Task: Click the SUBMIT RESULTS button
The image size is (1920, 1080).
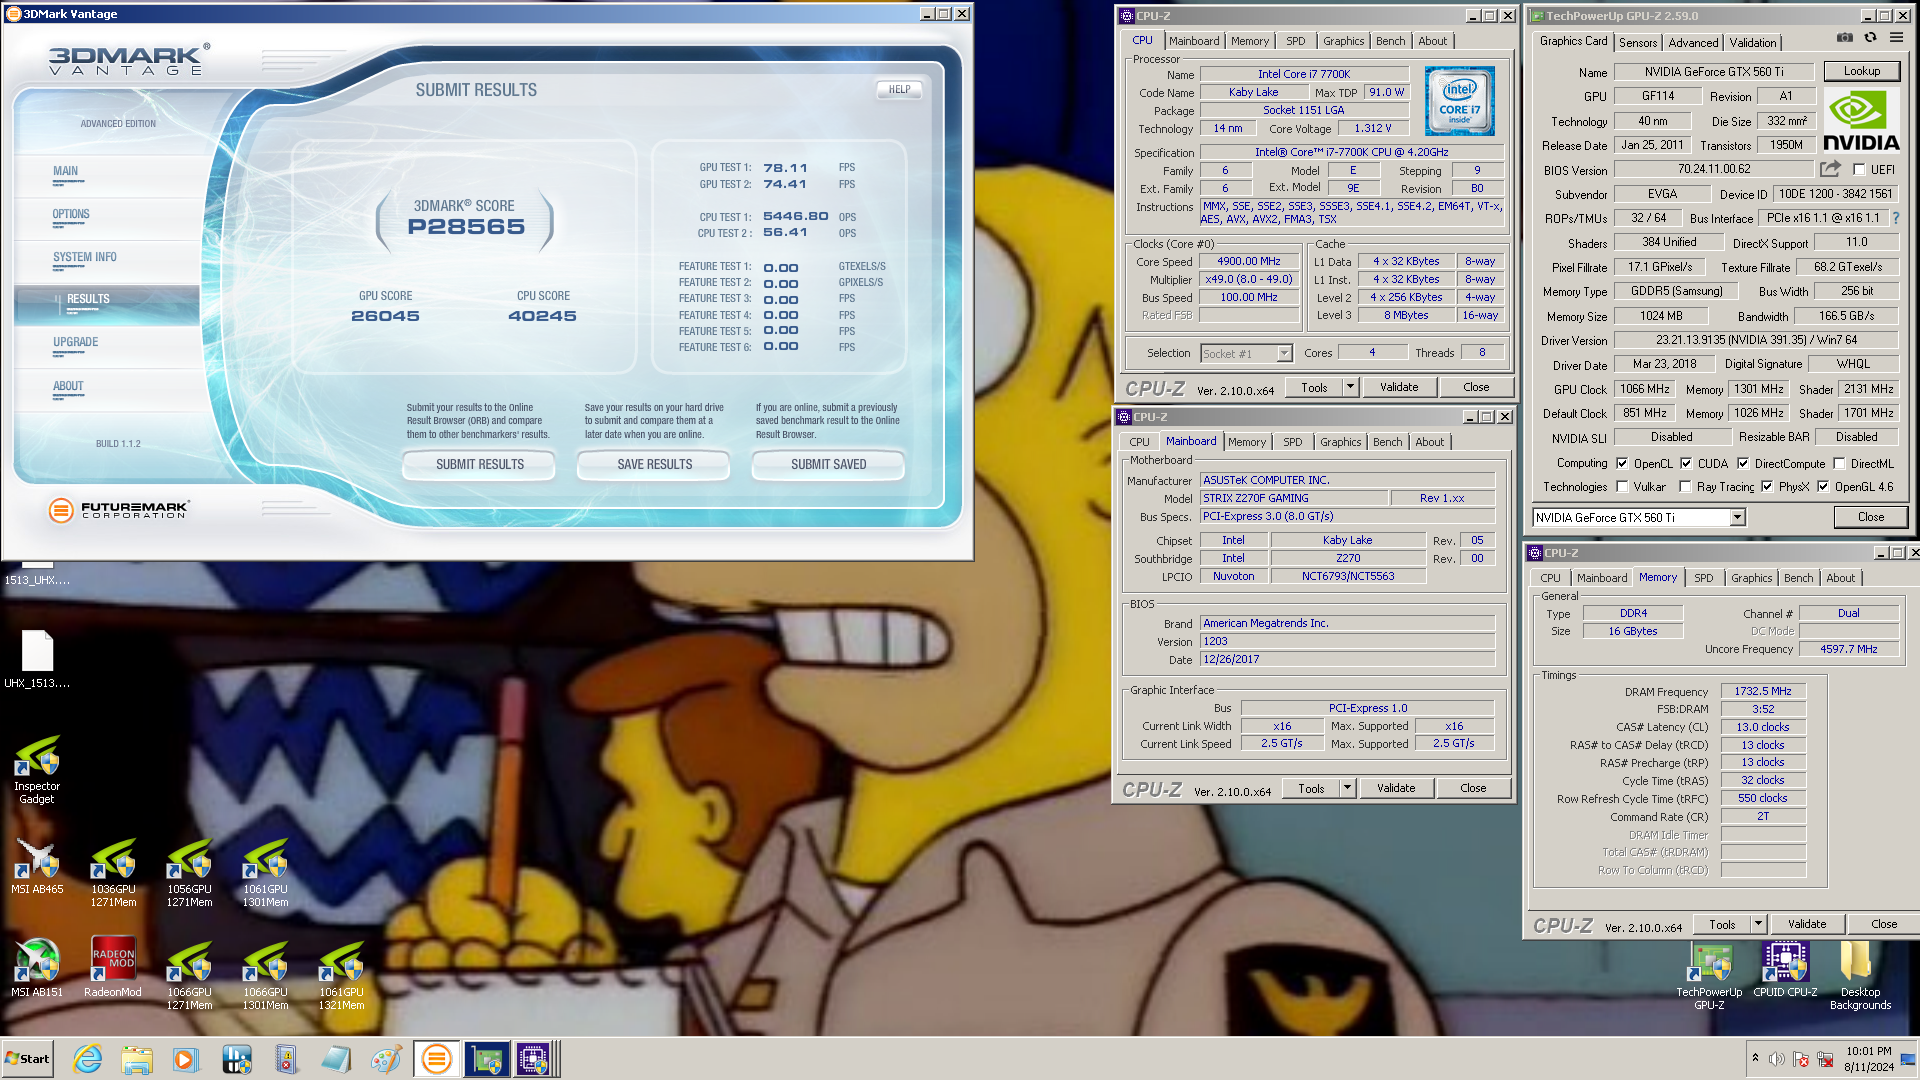Action: click(x=479, y=464)
